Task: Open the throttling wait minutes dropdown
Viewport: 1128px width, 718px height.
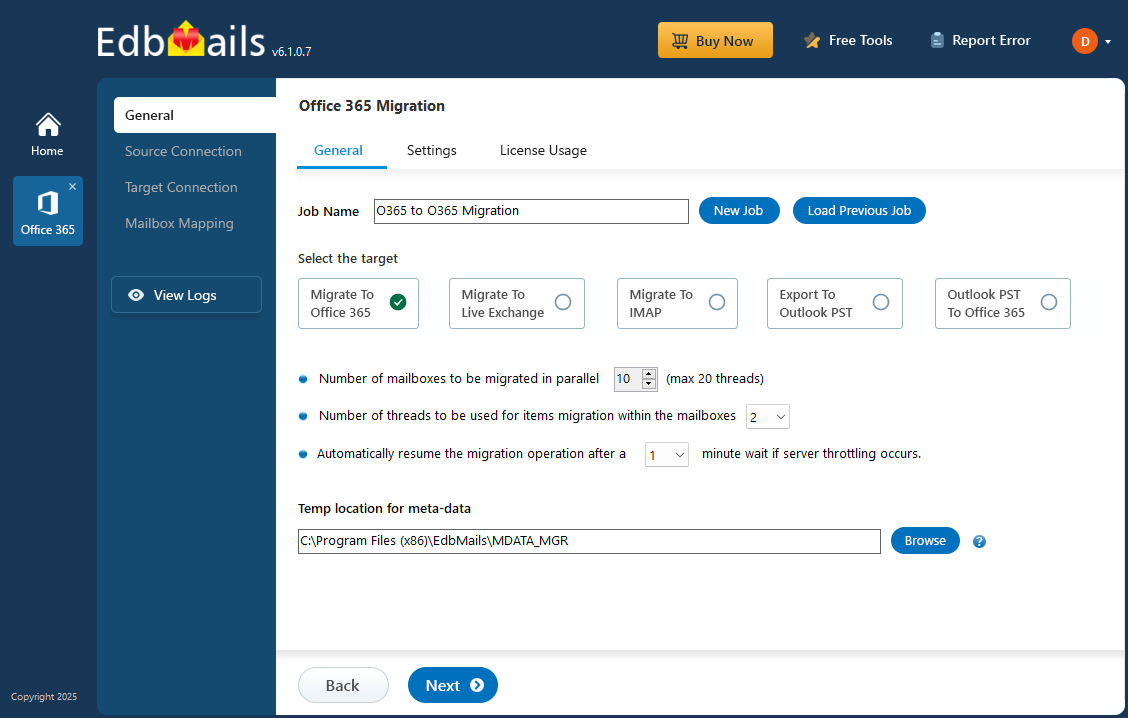Action: click(666, 453)
